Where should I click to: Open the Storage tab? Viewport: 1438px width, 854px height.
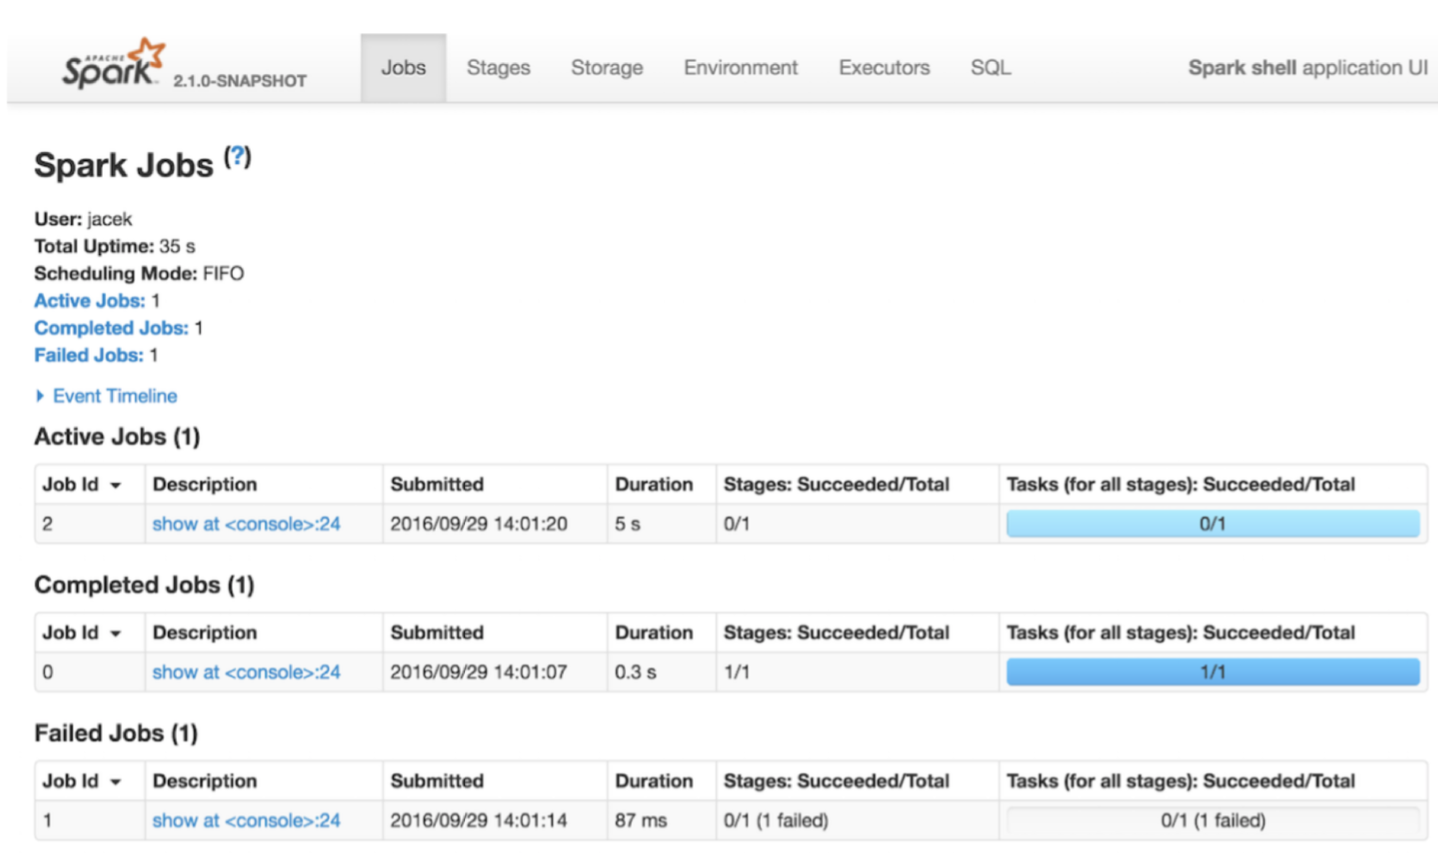607,68
